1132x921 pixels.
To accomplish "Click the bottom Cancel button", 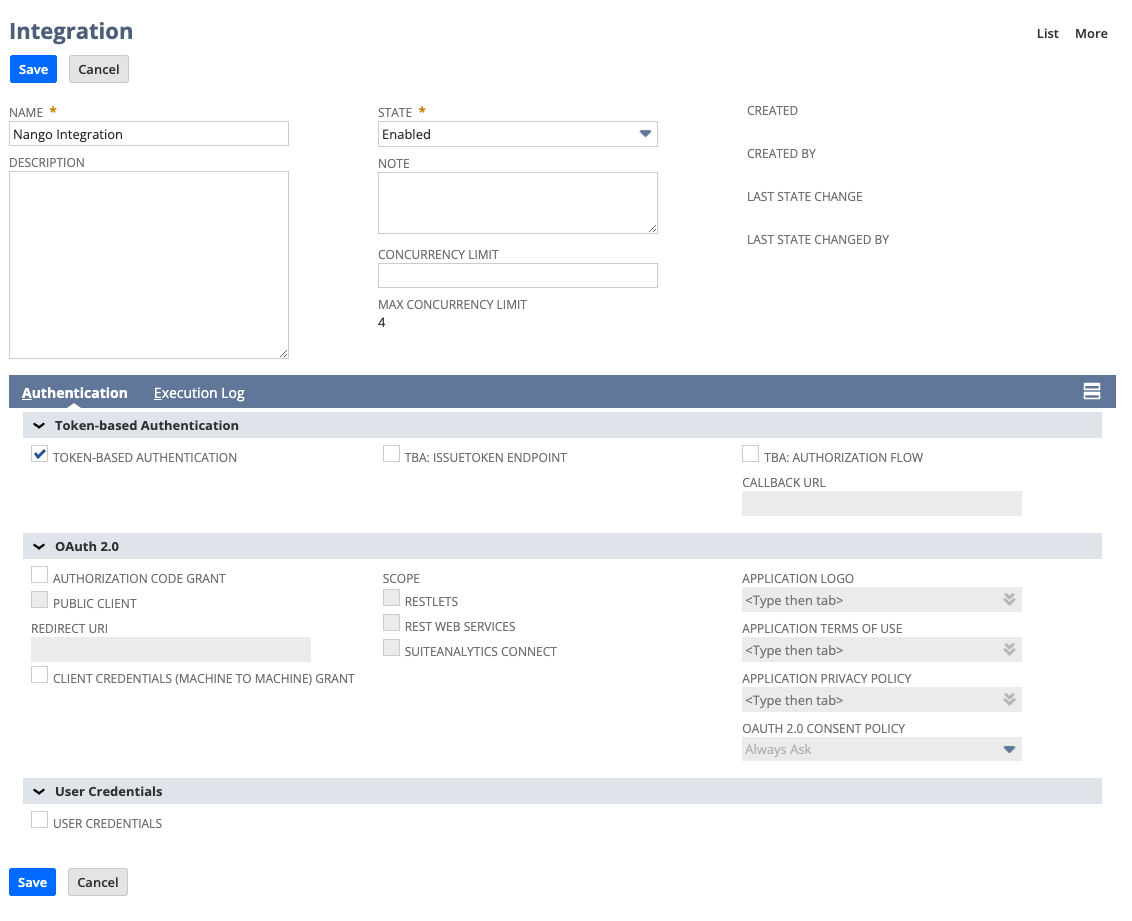I will [98, 882].
